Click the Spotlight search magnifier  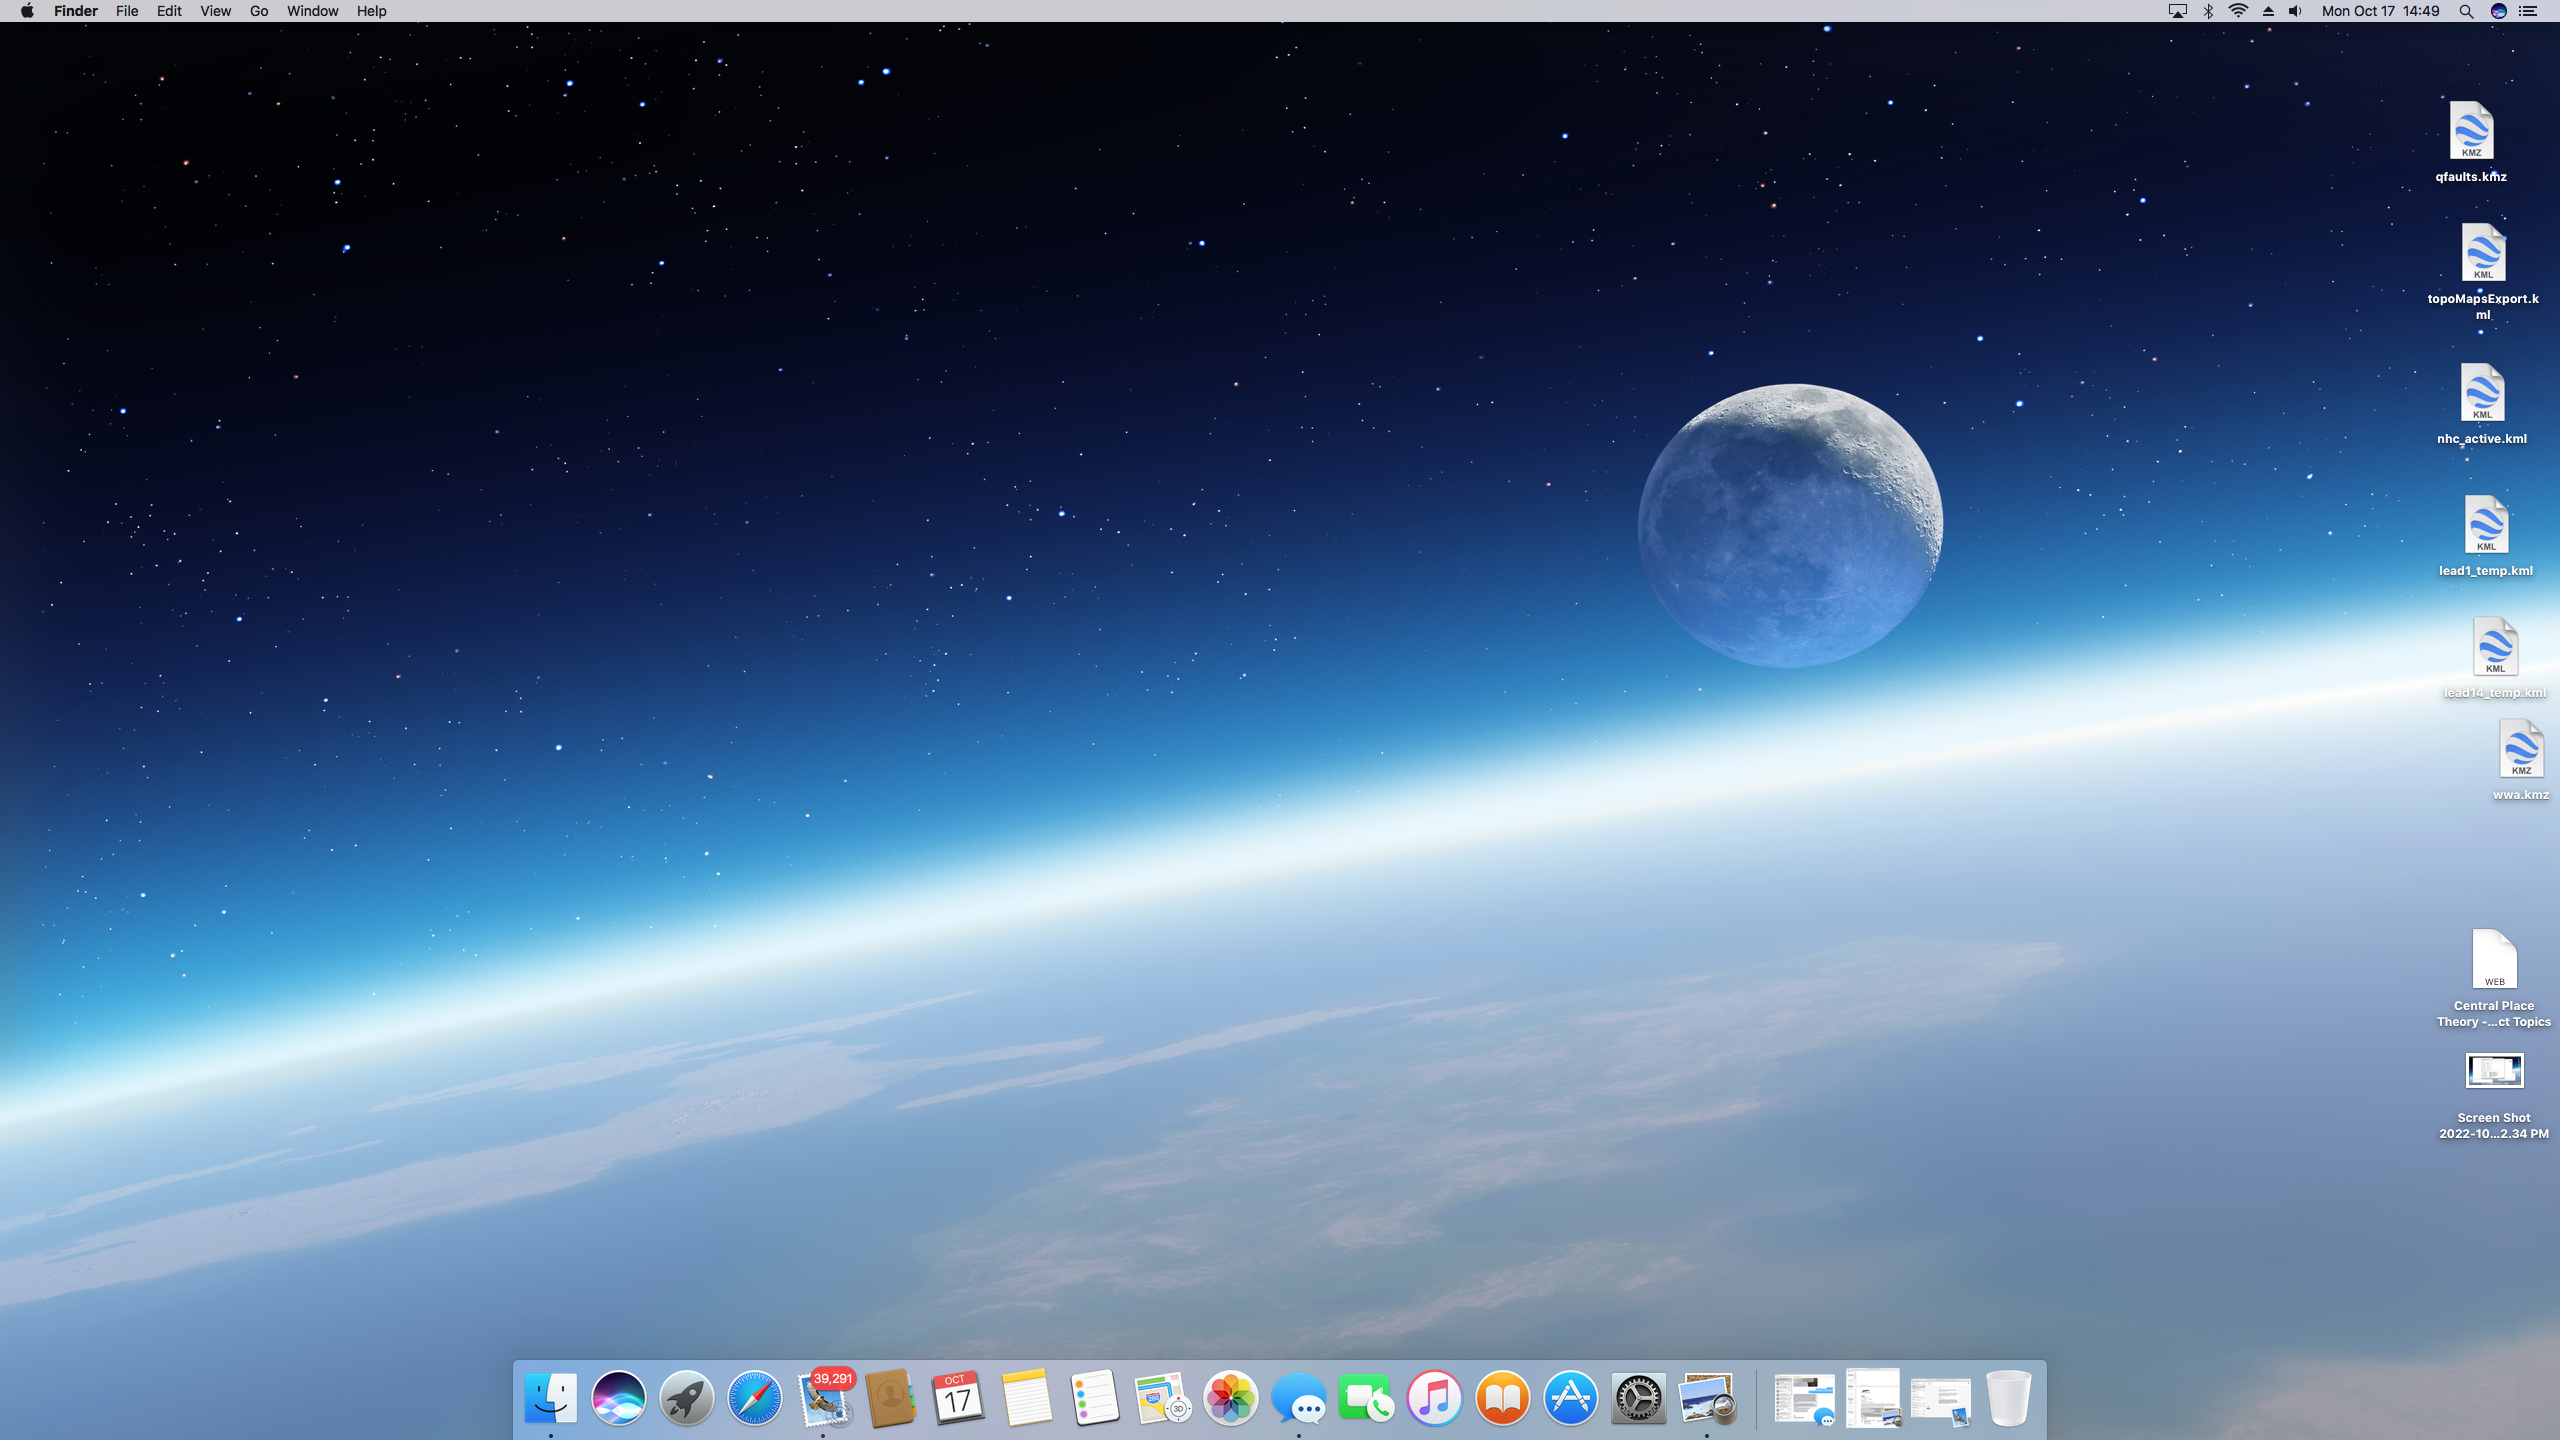[x=2466, y=11]
